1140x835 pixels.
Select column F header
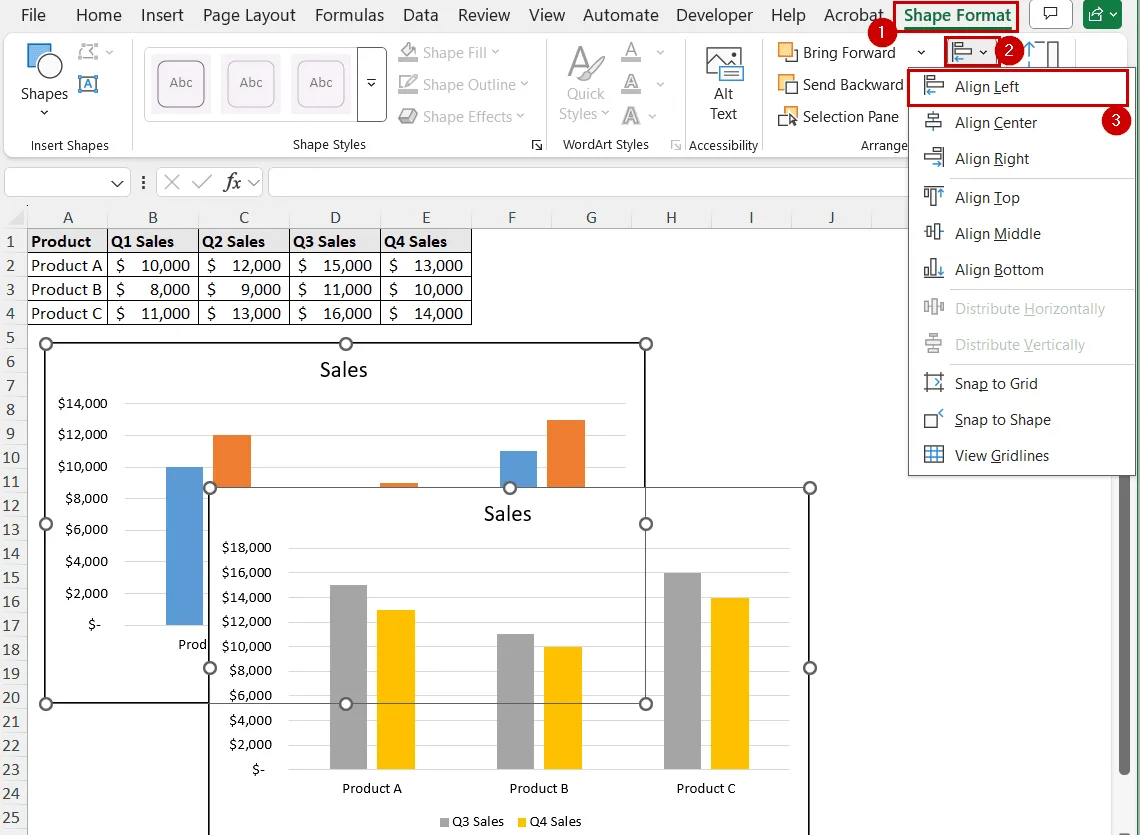tap(512, 217)
